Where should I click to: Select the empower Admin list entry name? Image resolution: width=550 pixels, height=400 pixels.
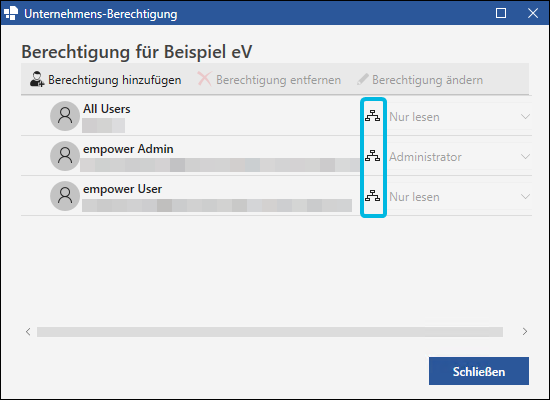click(128, 149)
